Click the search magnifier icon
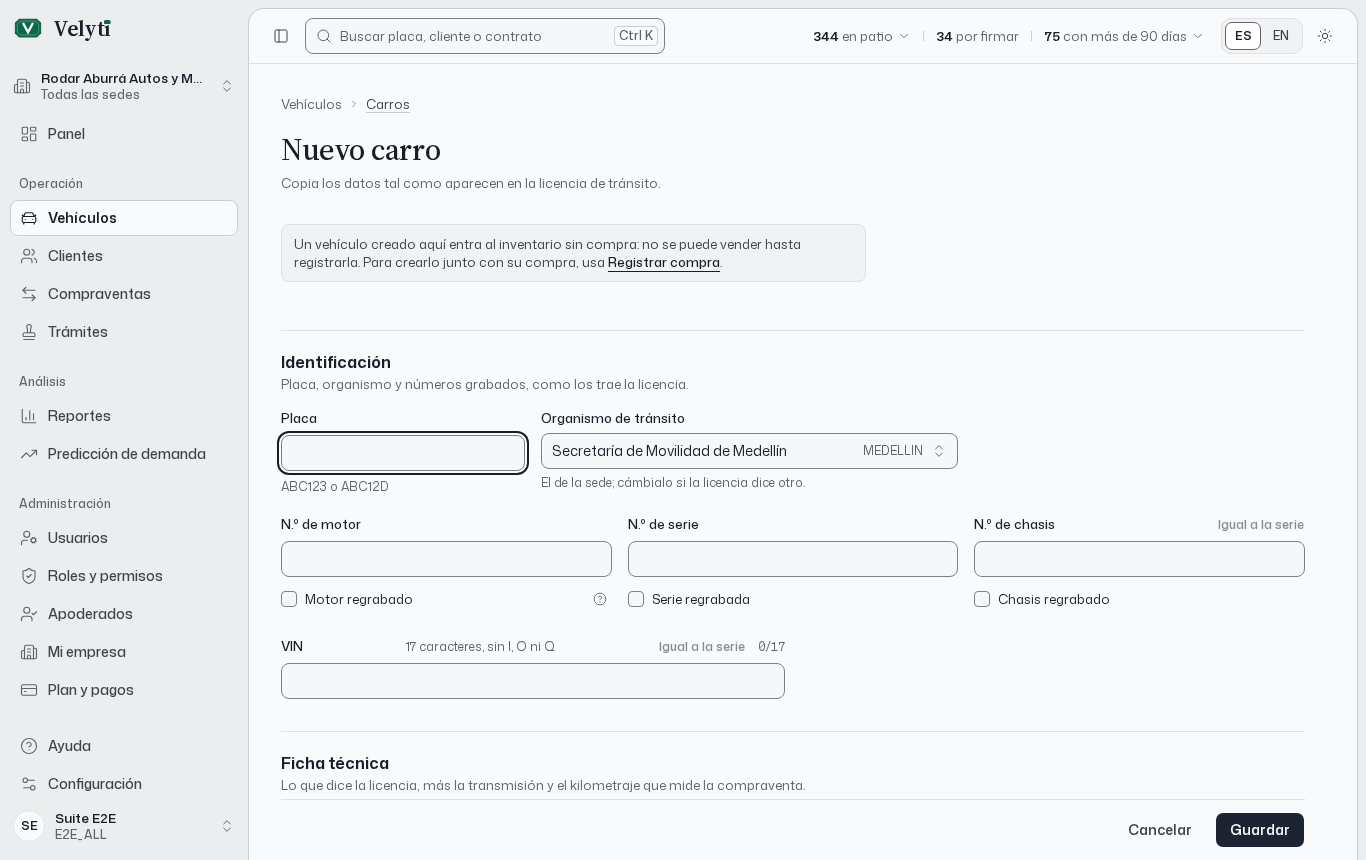1366x860 pixels. coord(324,36)
